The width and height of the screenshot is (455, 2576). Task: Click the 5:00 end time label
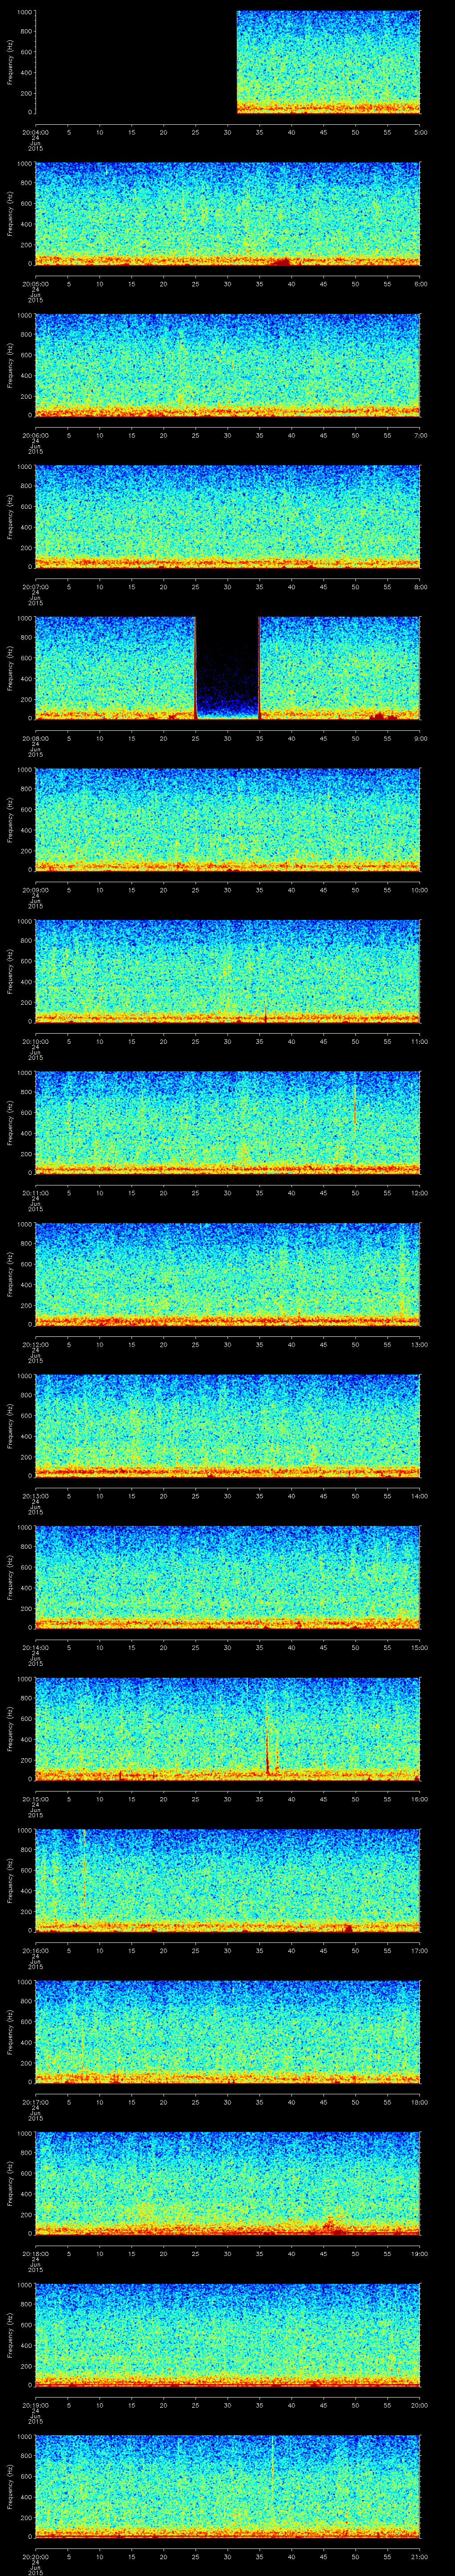coord(420,131)
